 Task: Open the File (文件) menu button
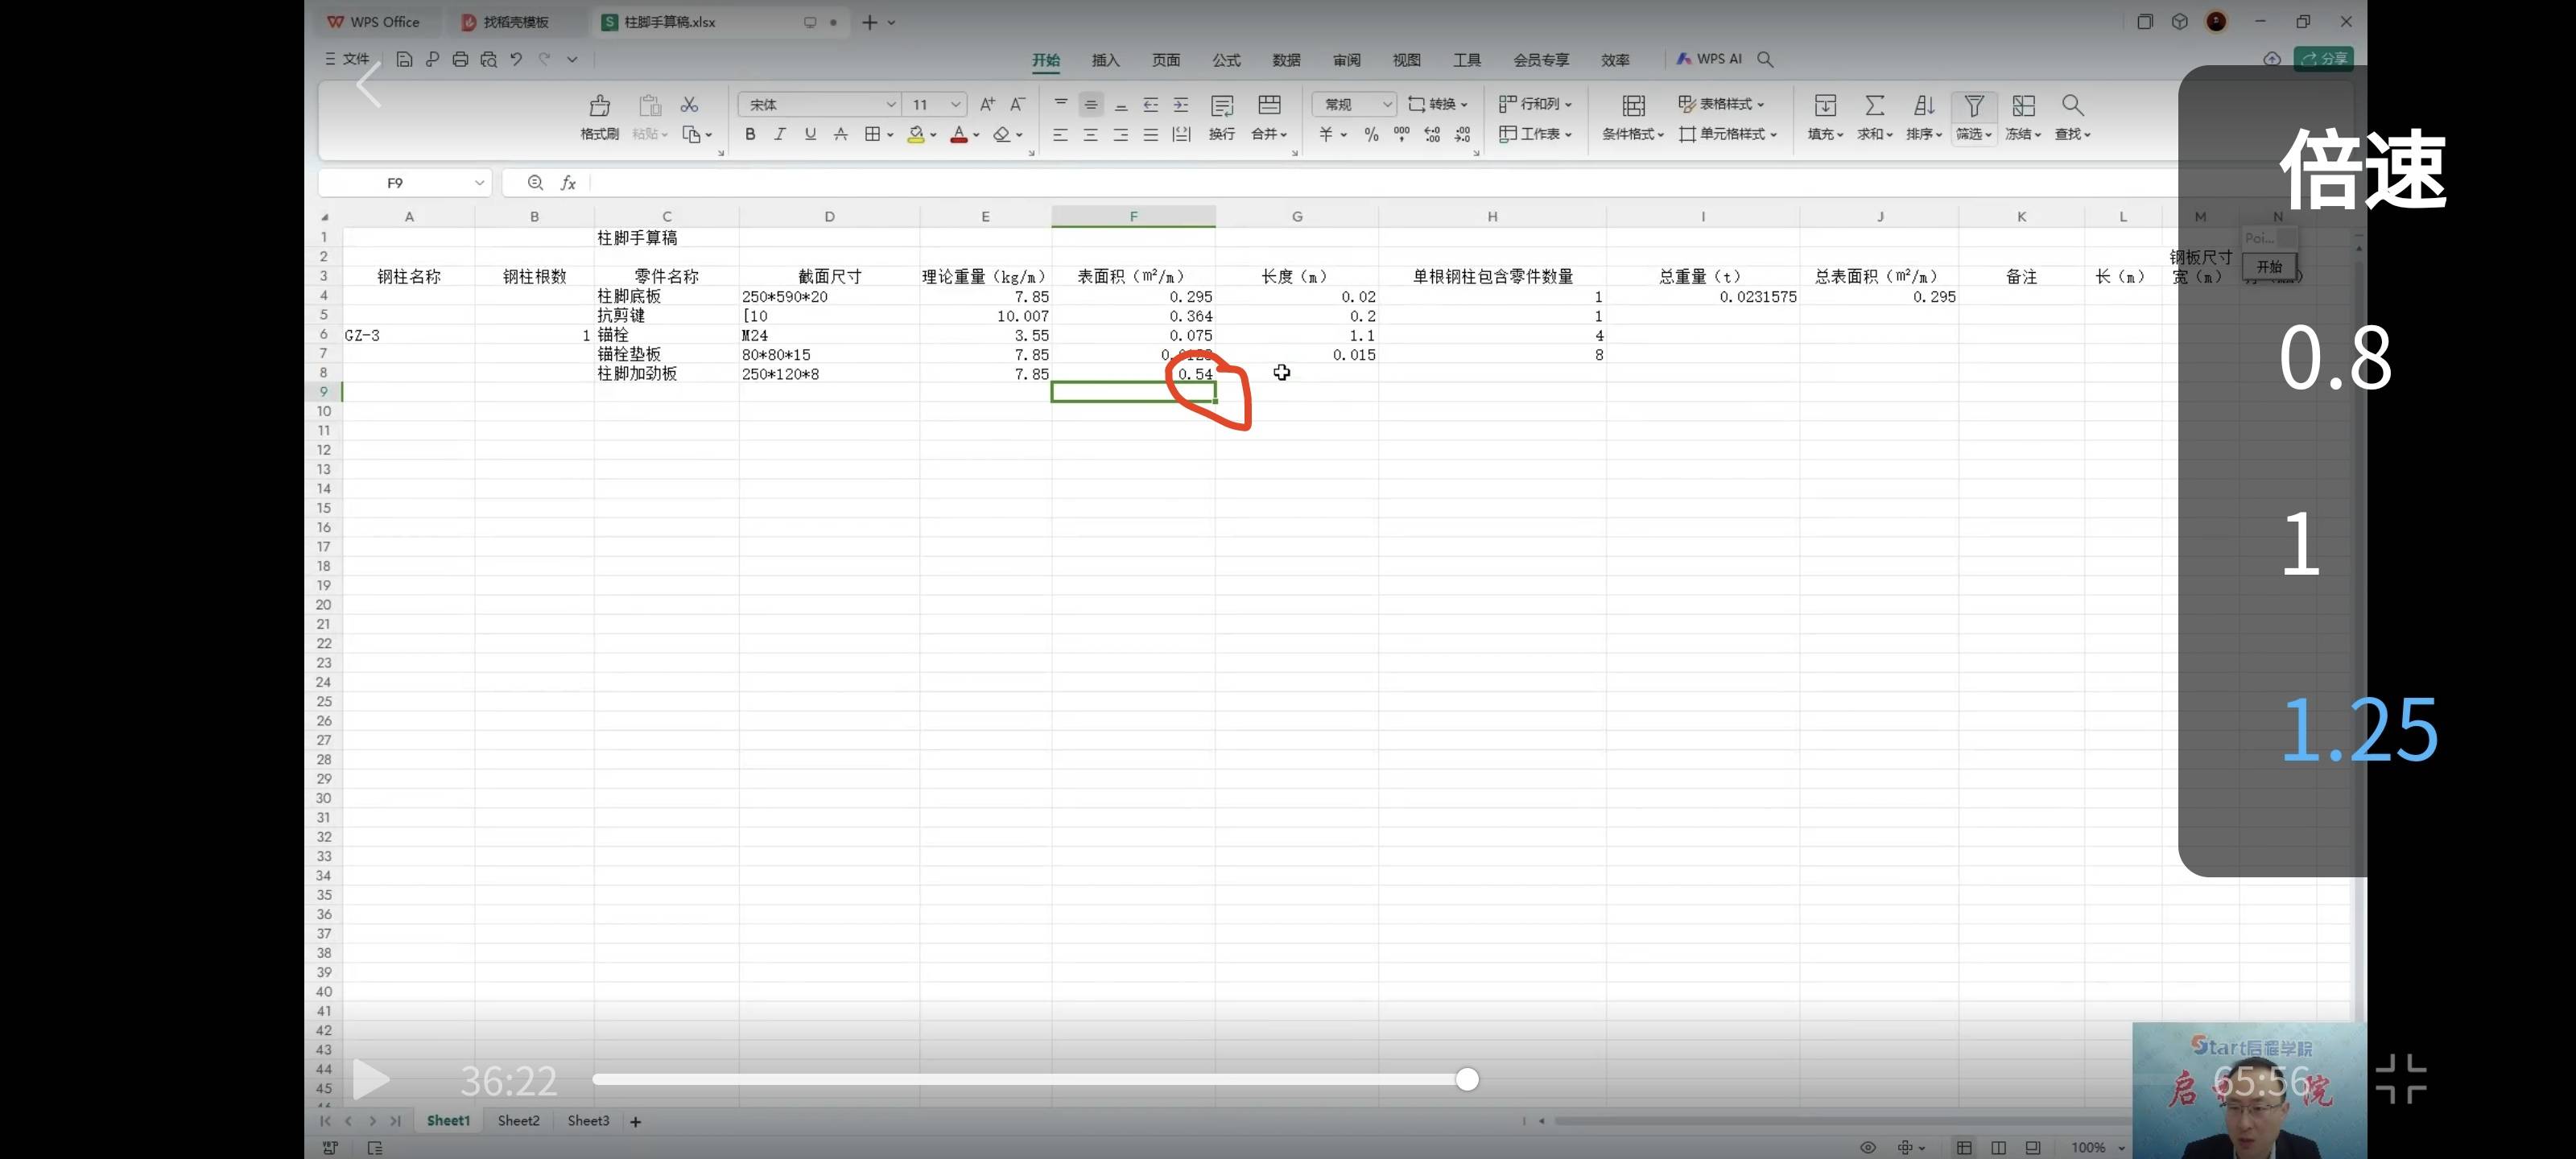pyautogui.click(x=347, y=59)
